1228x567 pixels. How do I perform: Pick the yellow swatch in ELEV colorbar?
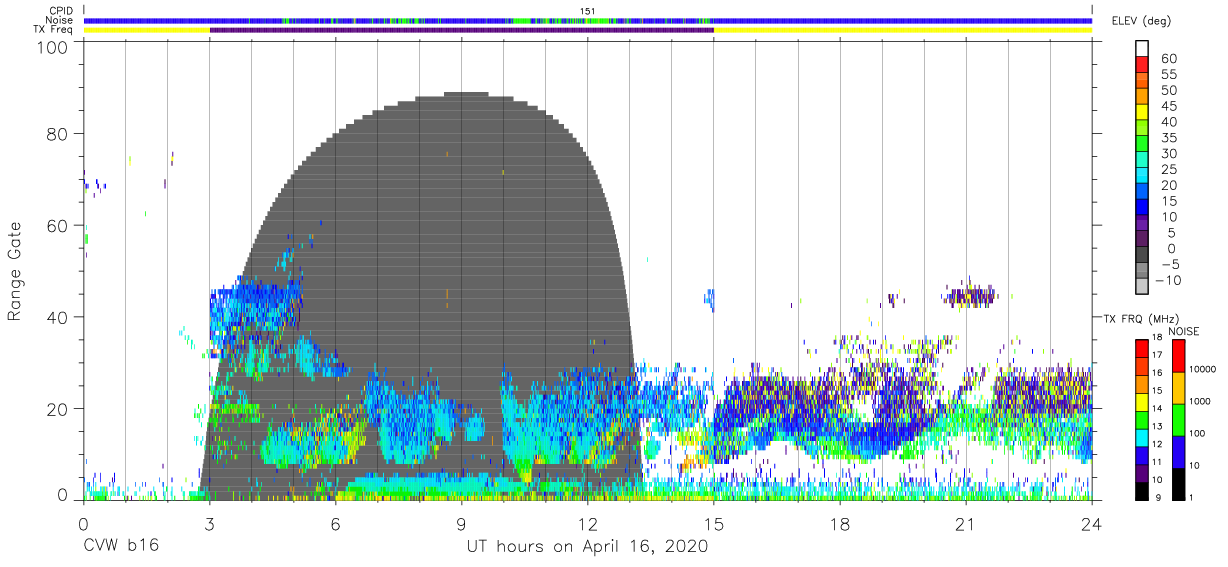1141,113
